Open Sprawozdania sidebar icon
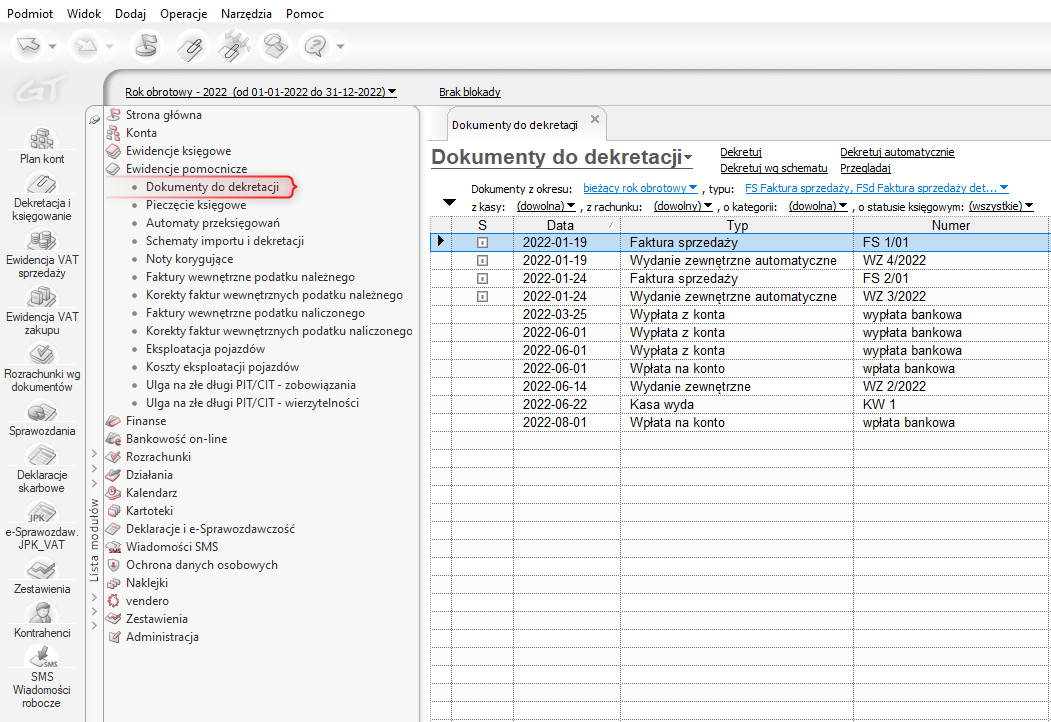 click(x=42, y=412)
